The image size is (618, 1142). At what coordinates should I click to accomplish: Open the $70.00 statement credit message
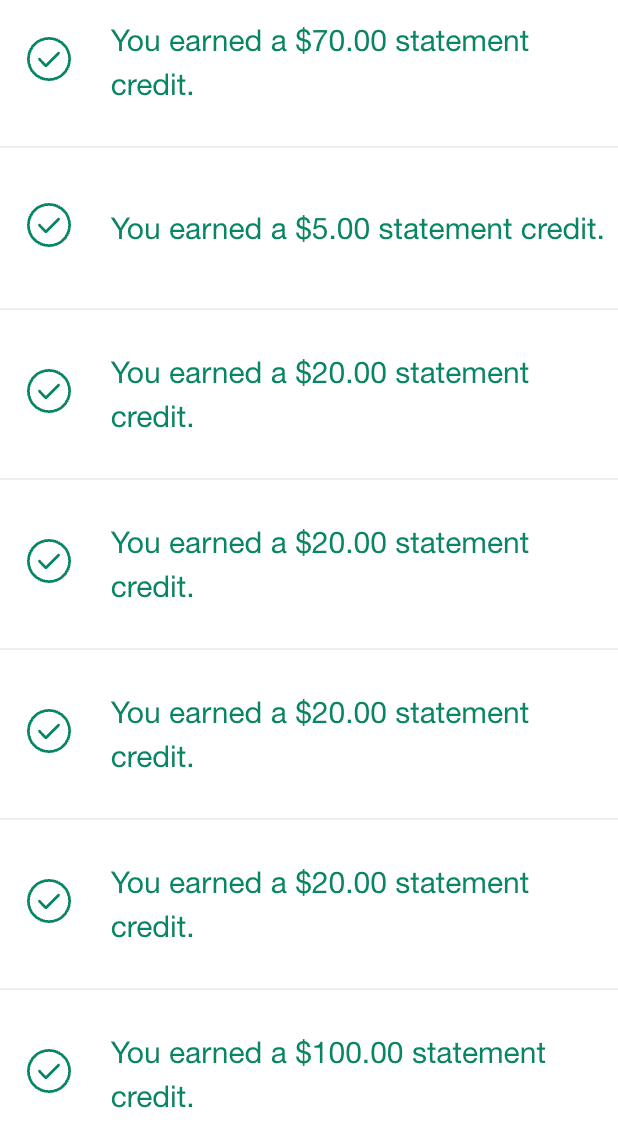click(320, 63)
